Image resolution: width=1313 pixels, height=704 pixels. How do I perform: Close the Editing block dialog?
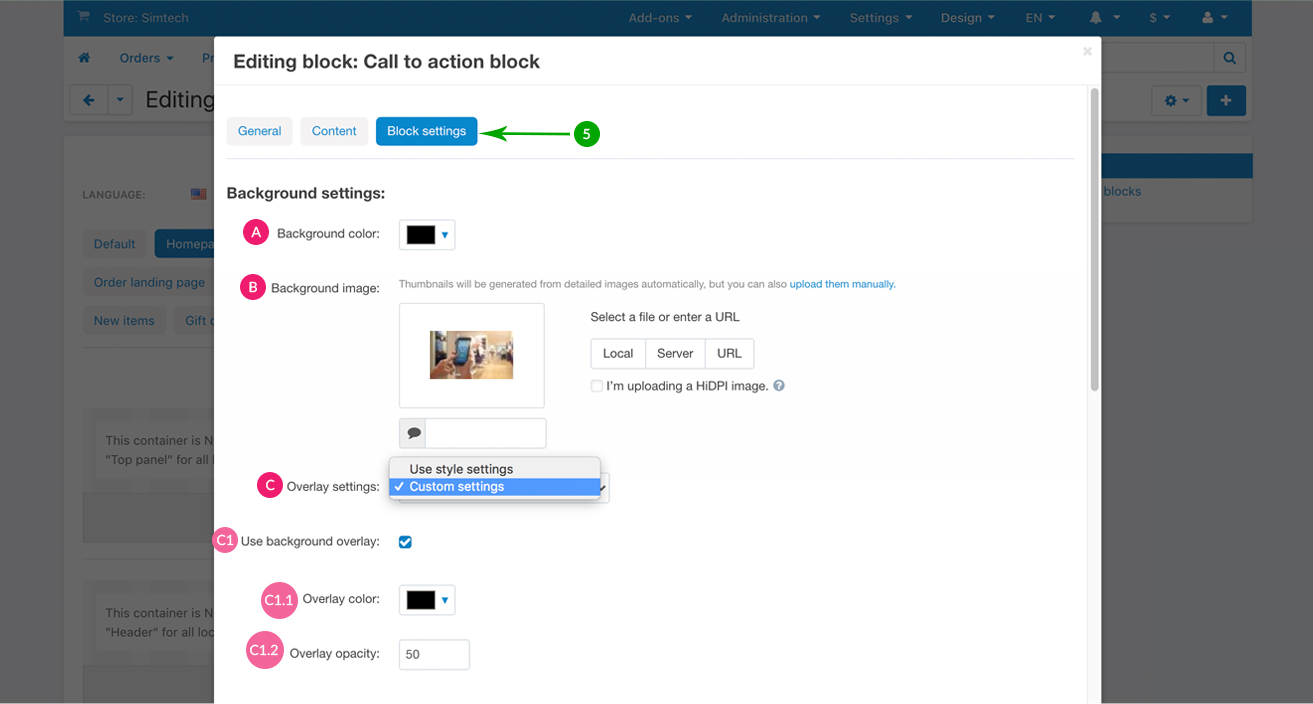[x=1087, y=51]
